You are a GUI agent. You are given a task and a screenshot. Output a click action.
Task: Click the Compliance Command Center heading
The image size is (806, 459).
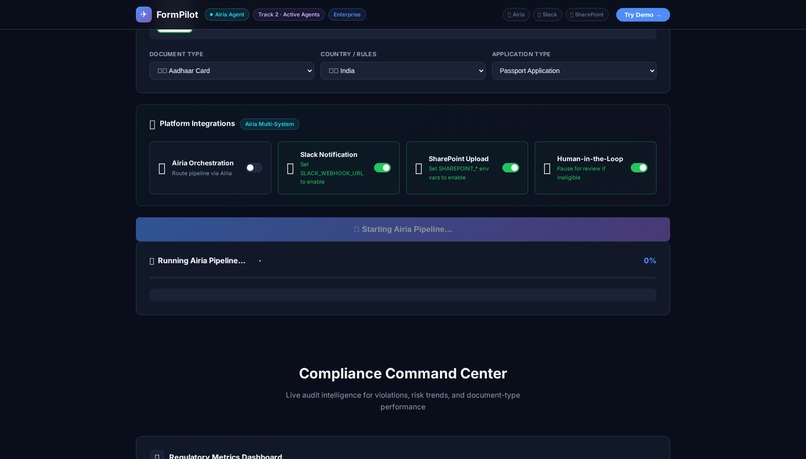click(x=402, y=373)
